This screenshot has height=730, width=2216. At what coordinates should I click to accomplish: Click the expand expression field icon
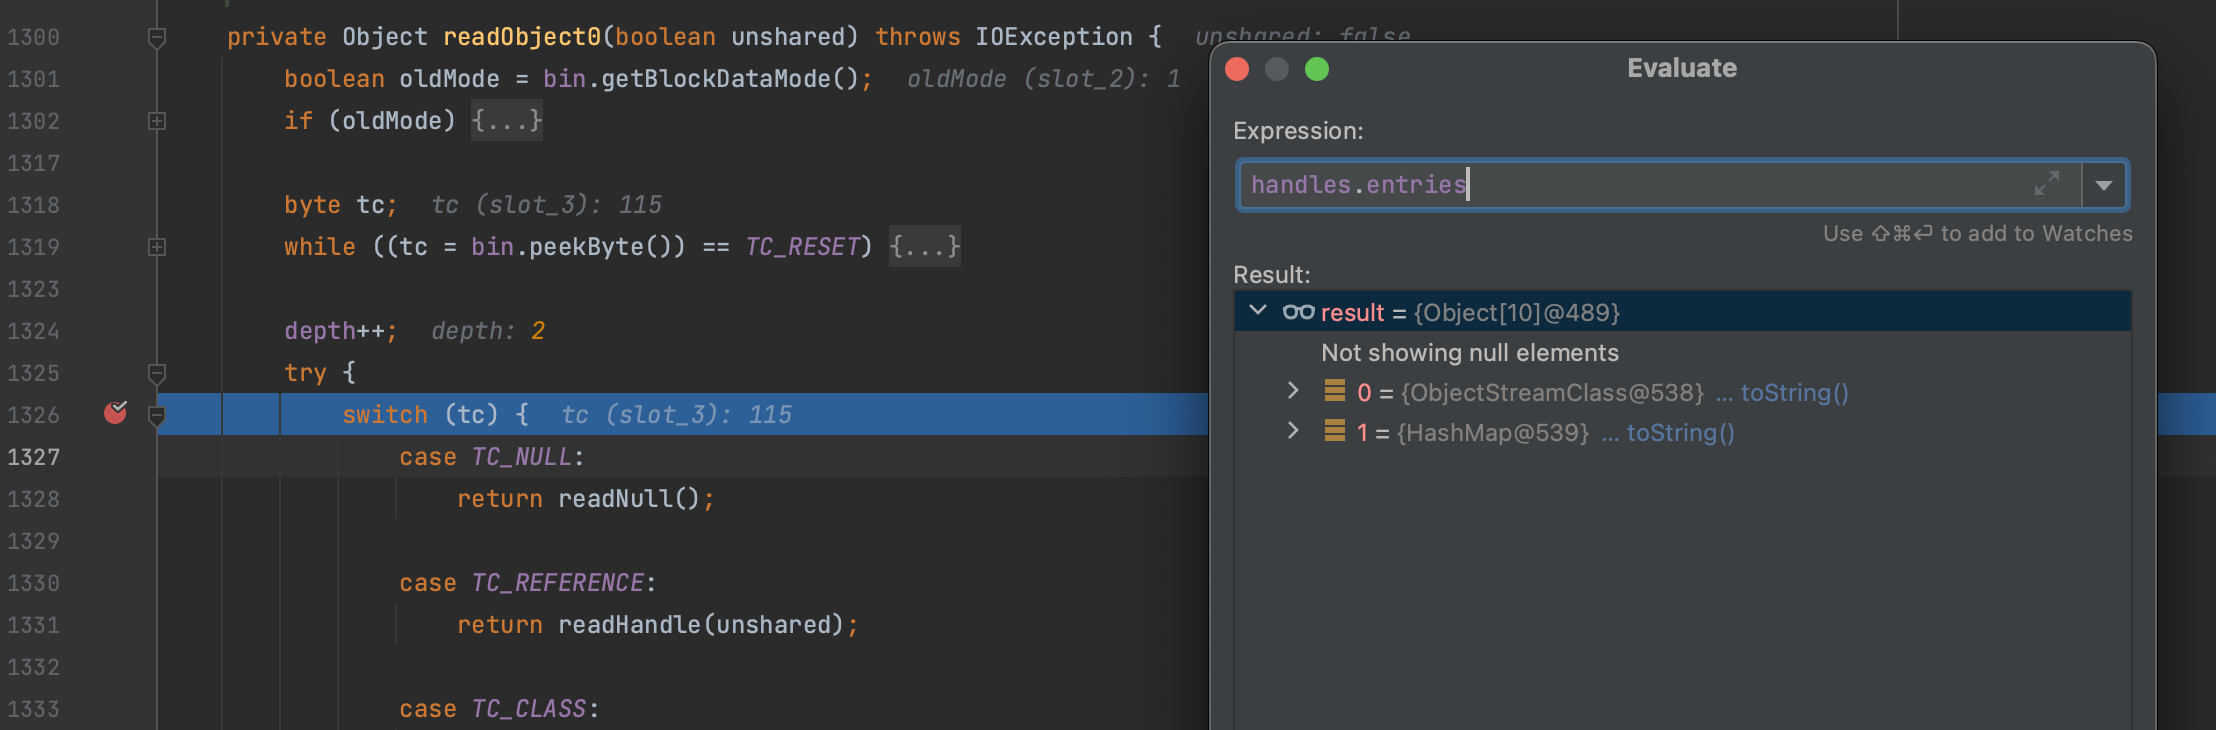pyautogui.click(x=2047, y=184)
